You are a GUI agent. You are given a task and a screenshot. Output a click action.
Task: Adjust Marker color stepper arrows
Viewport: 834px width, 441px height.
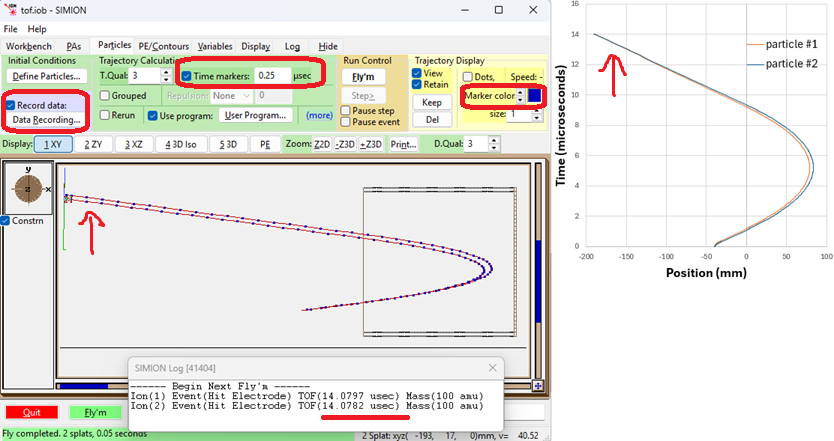(521, 96)
